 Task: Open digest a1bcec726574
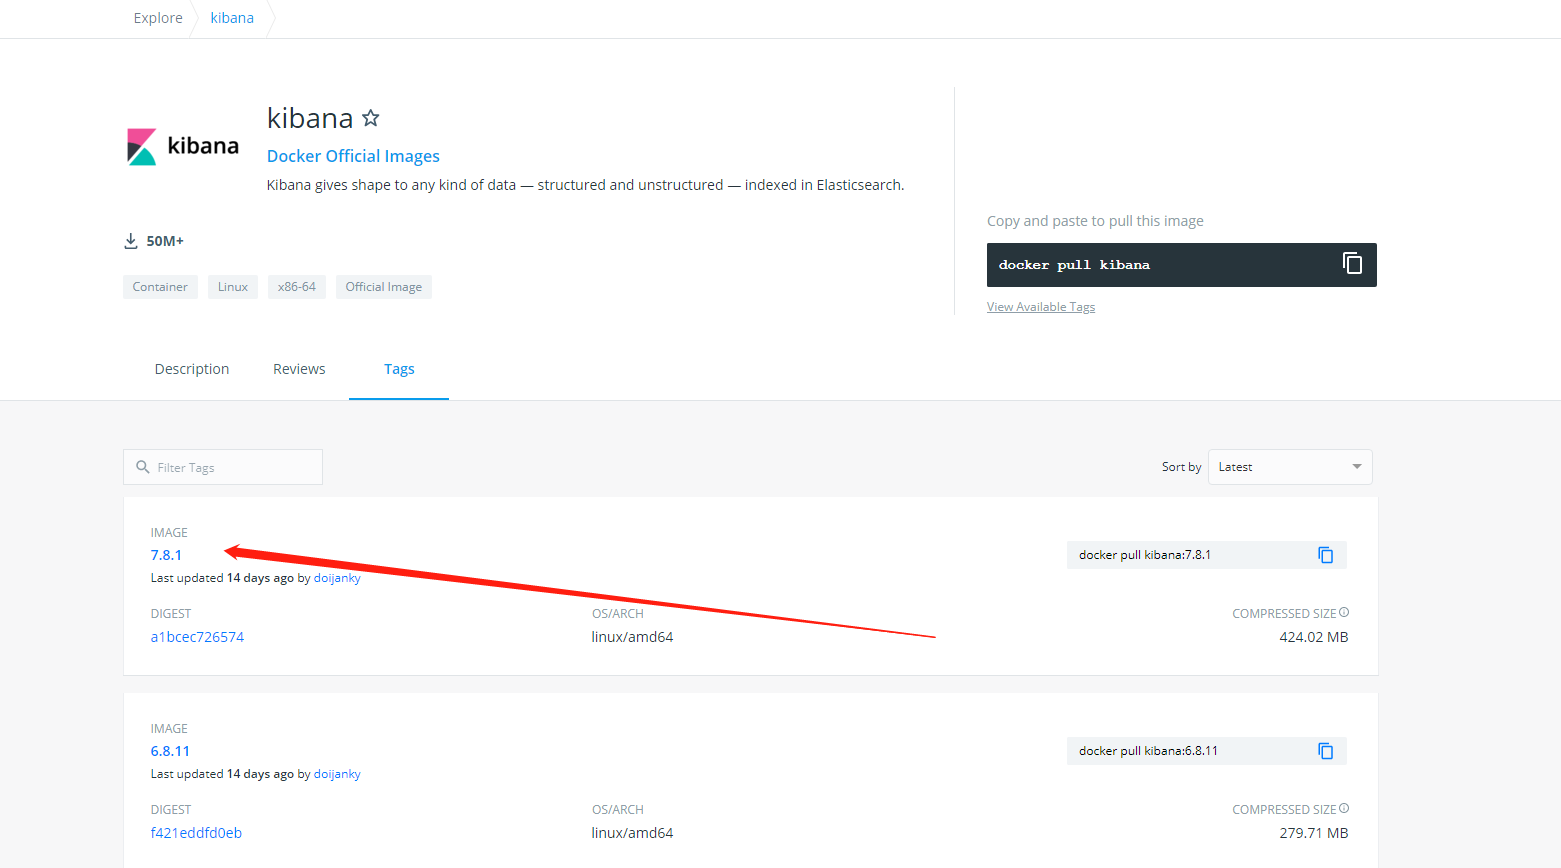(197, 637)
